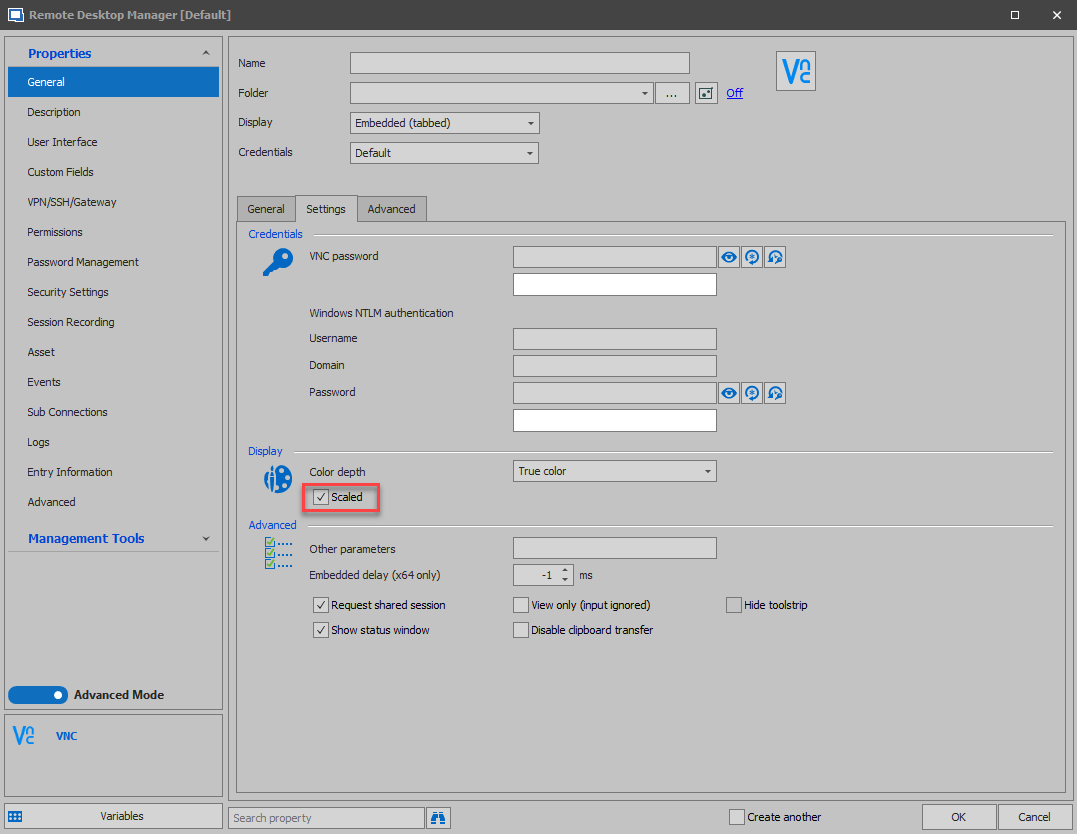Reveal the NTLM password field
This screenshot has height=834, width=1077.
point(728,392)
